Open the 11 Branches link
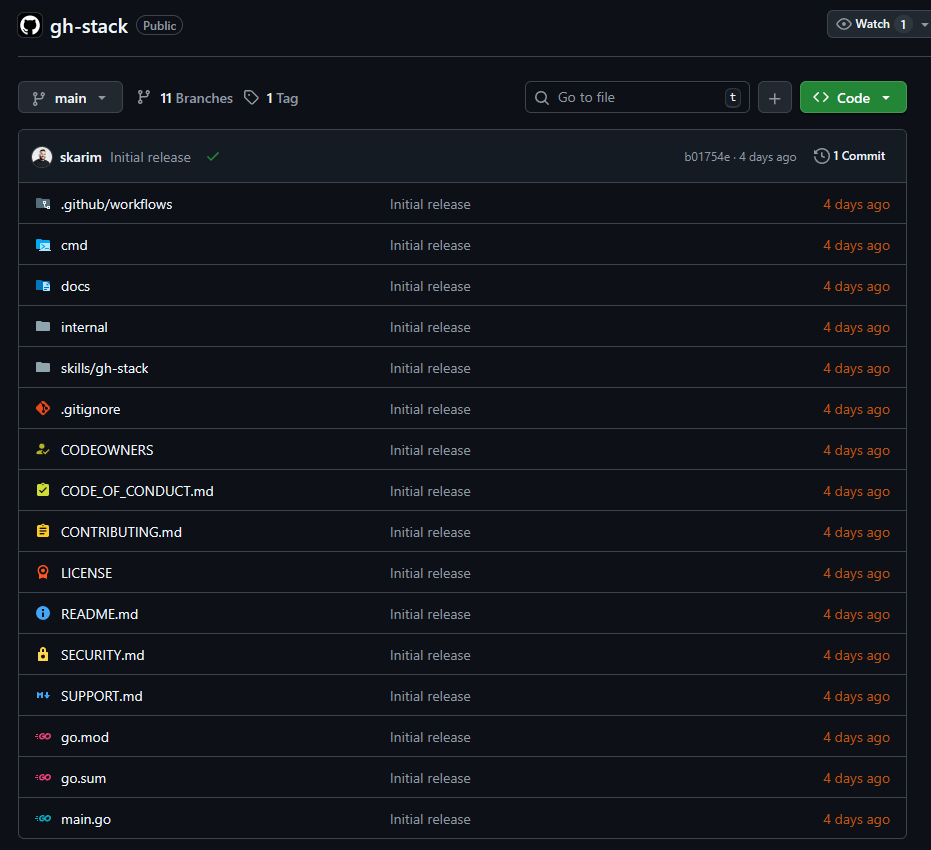The width and height of the screenshot is (931, 850). coord(185,98)
